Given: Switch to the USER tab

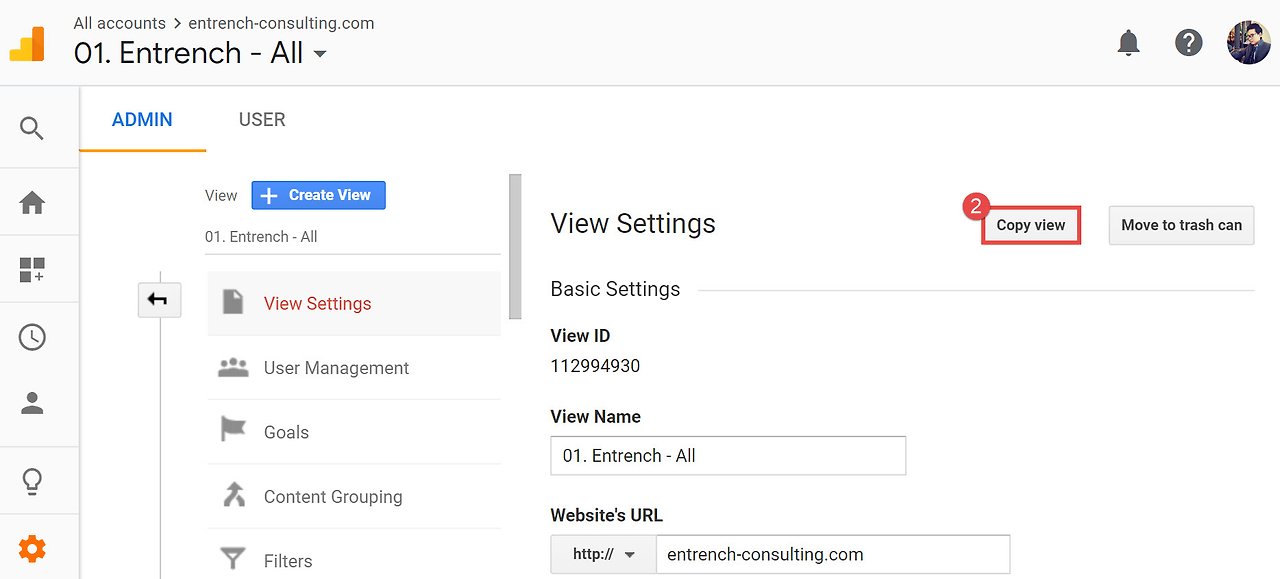Looking at the screenshot, I should pos(262,120).
